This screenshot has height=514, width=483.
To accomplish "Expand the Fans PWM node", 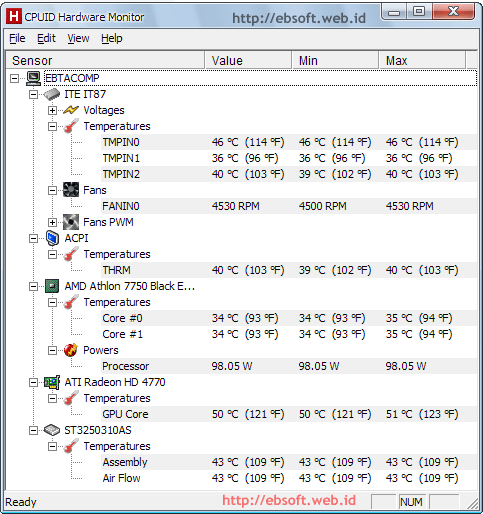I will [52, 222].
